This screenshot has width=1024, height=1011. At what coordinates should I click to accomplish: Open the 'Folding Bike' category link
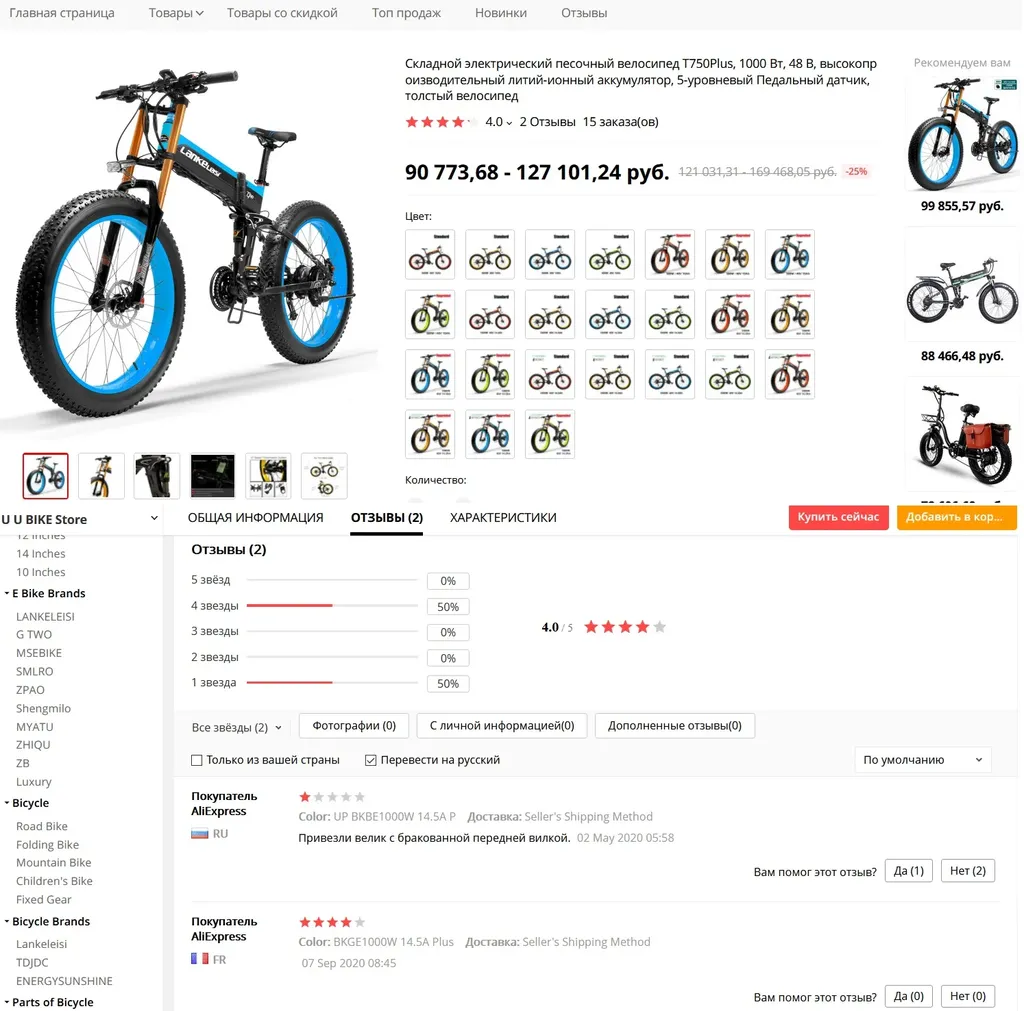tap(48, 844)
